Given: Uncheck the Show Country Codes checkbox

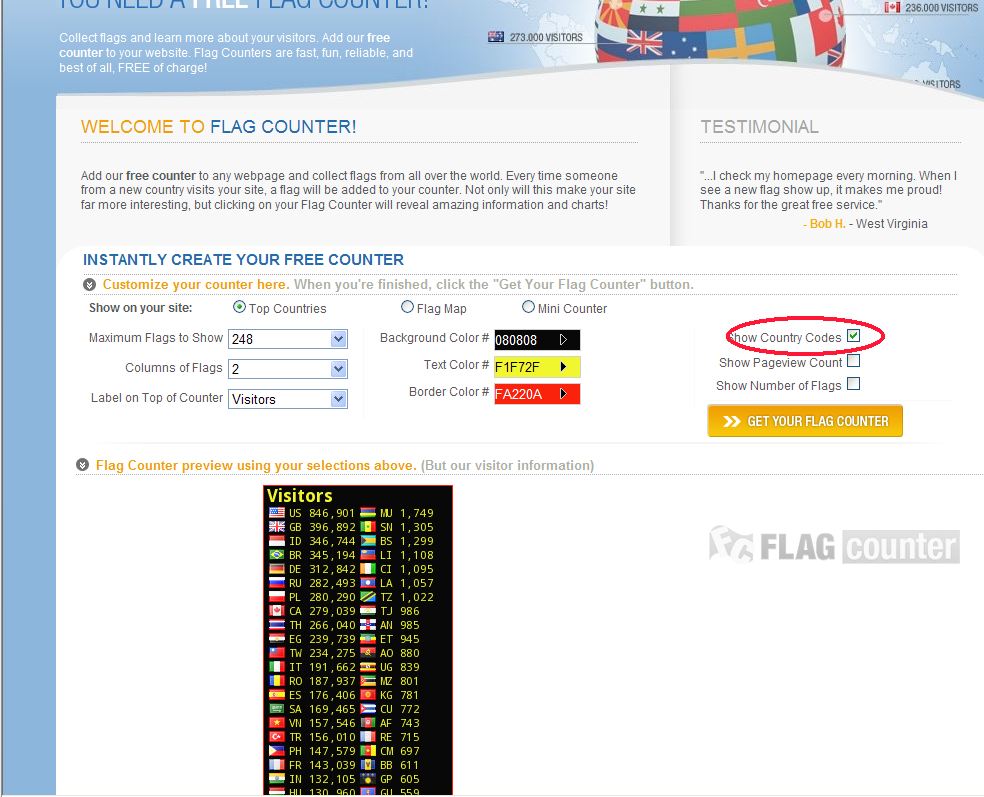Looking at the screenshot, I should [x=853, y=336].
